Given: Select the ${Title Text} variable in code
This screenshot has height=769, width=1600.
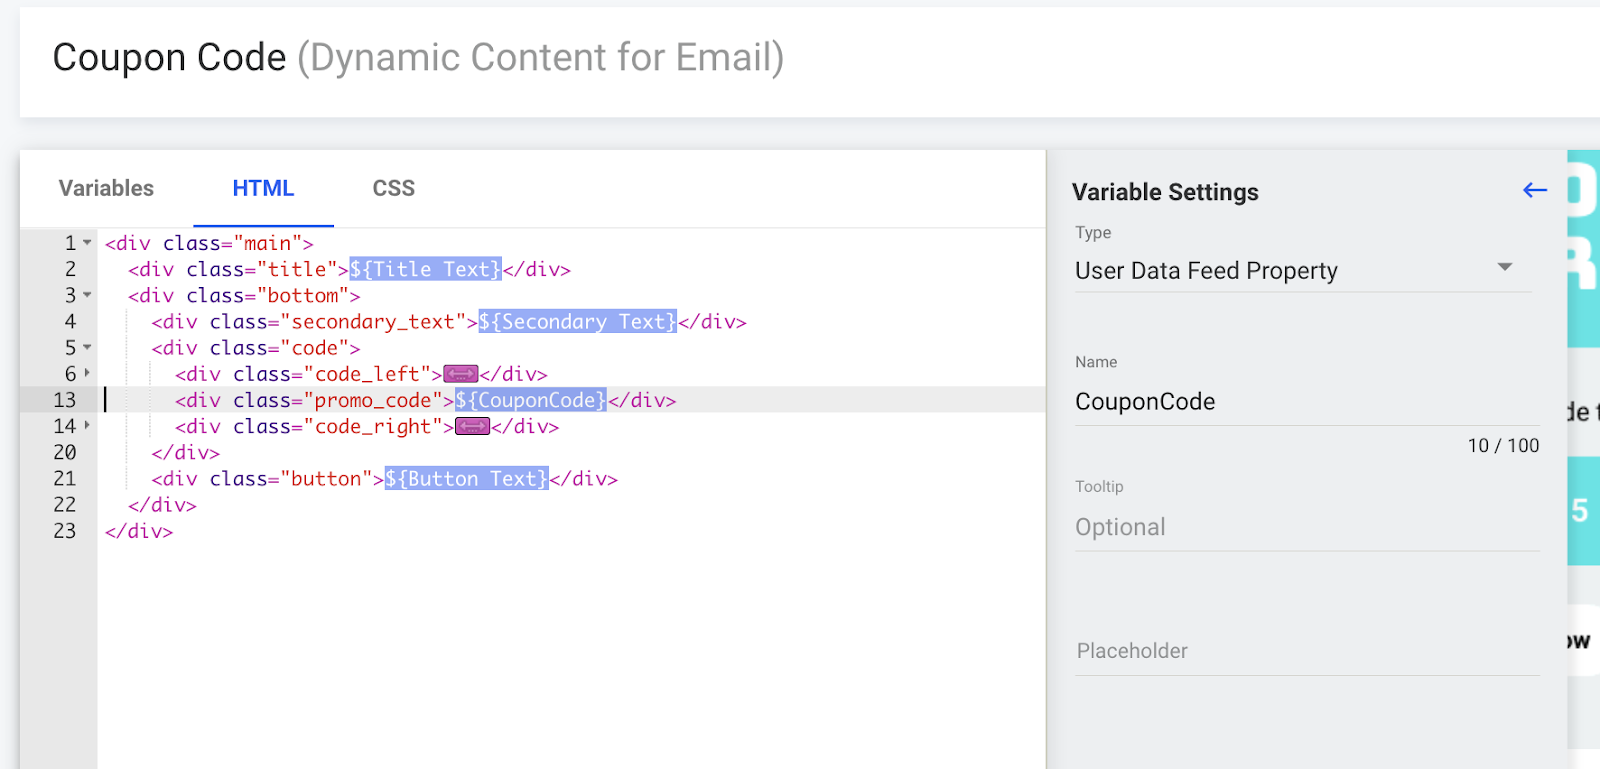Looking at the screenshot, I should click(425, 270).
